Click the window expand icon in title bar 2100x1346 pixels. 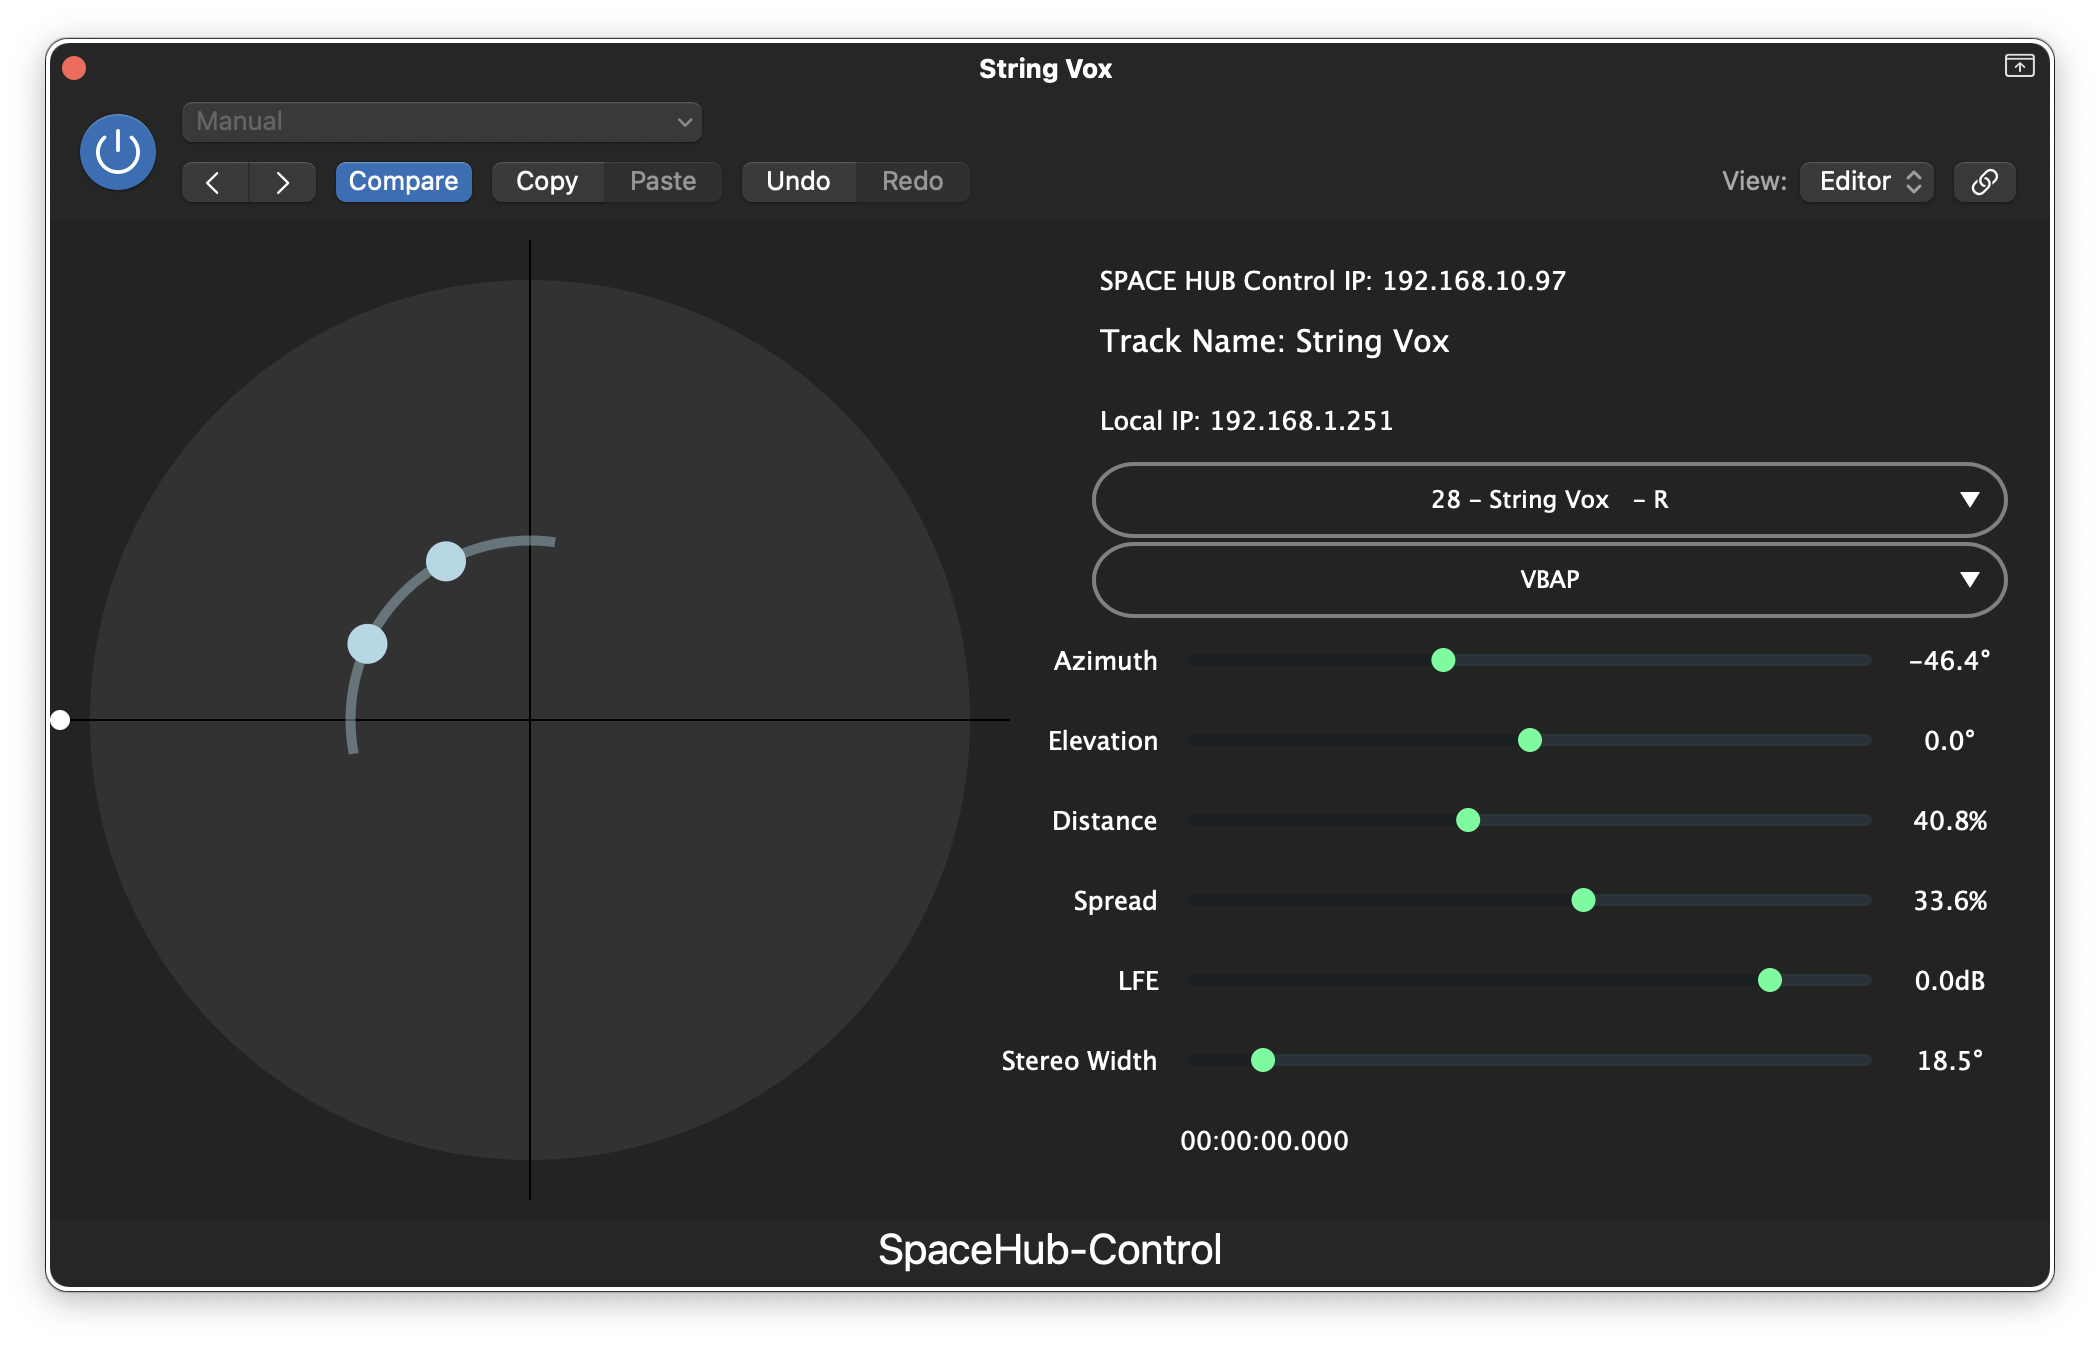click(x=2019, y=66)
